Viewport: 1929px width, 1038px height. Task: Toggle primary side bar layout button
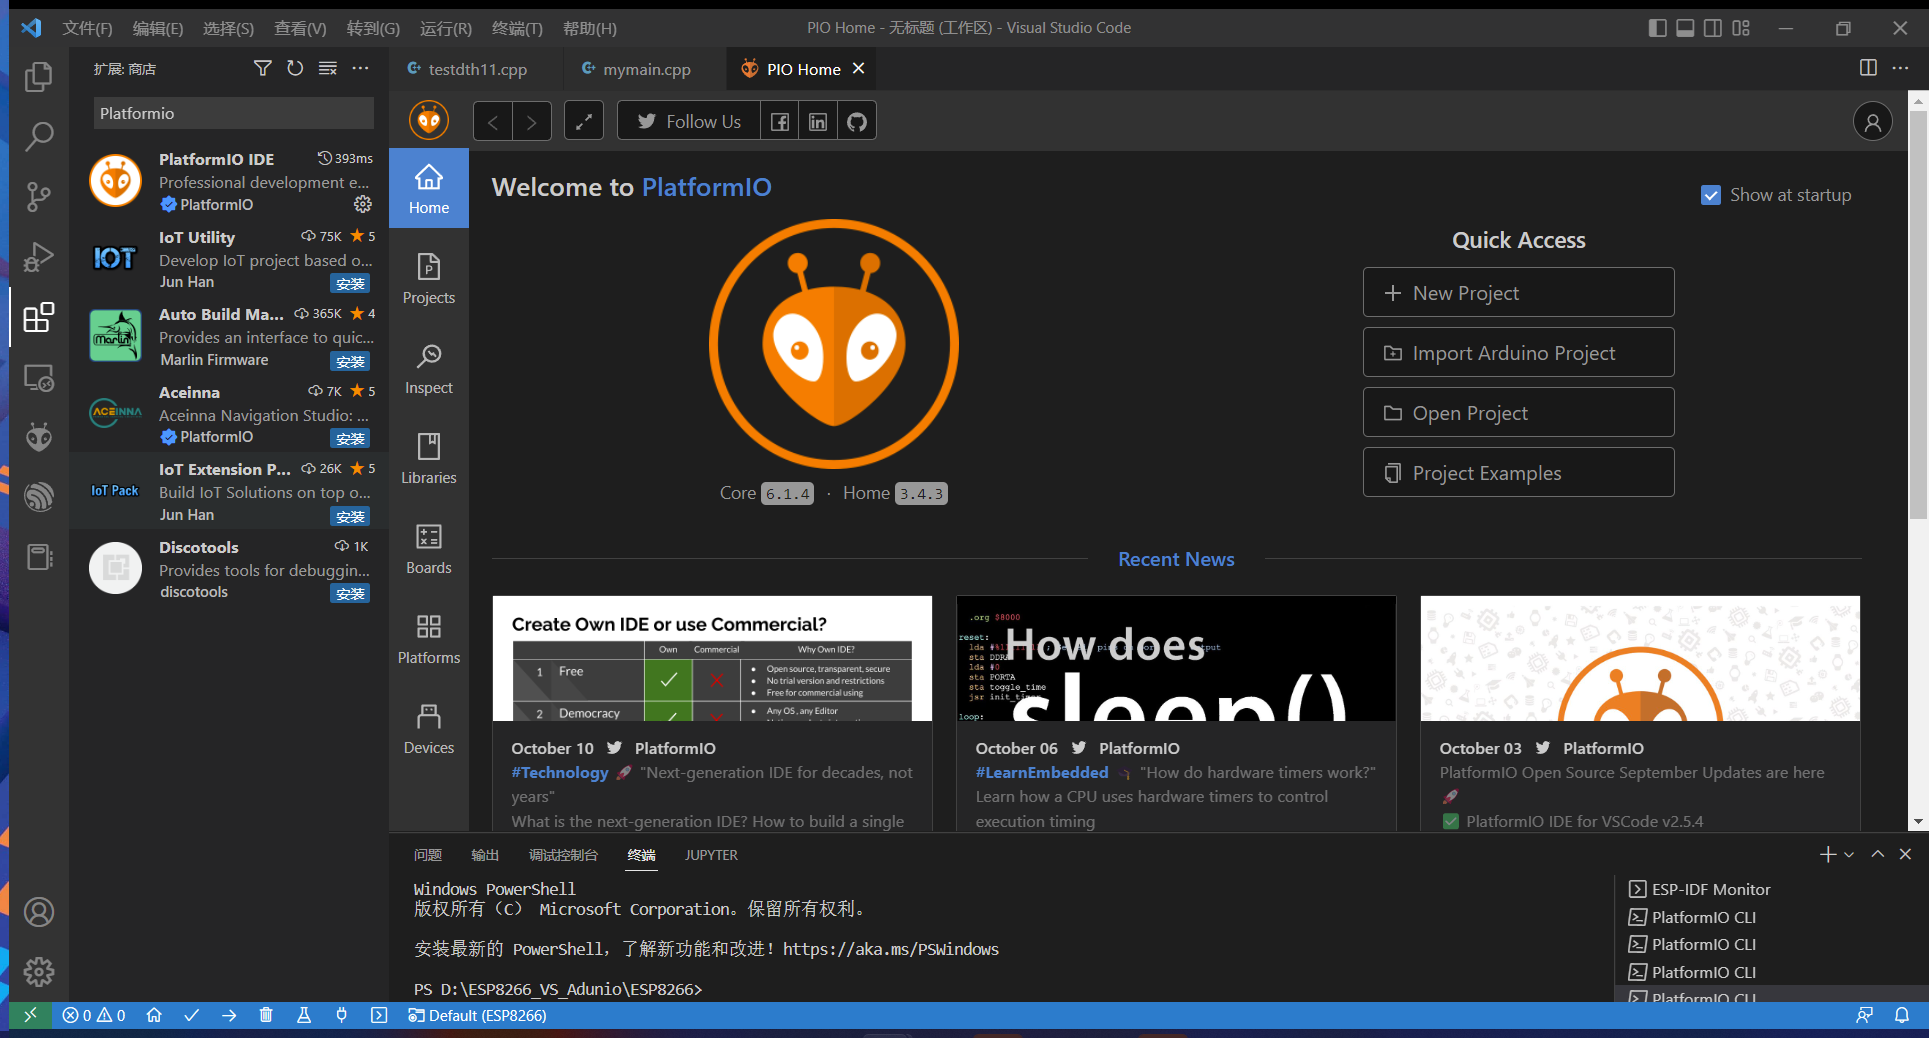click(1657, 28)
